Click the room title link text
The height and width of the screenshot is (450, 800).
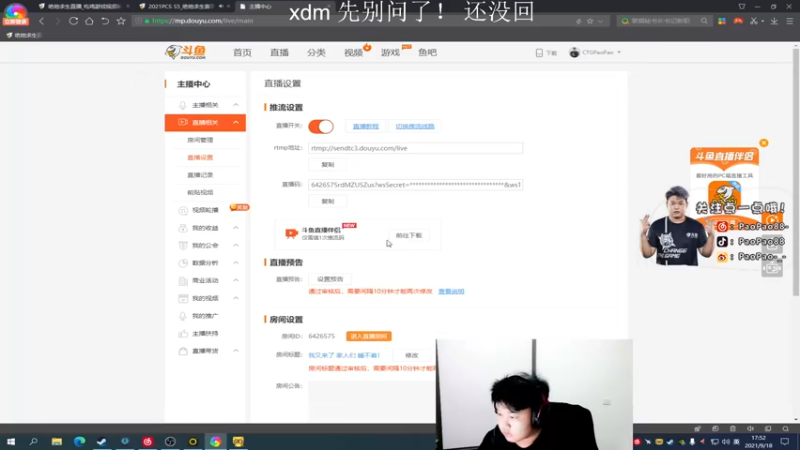pyautogui.click(x=344, y=355)
